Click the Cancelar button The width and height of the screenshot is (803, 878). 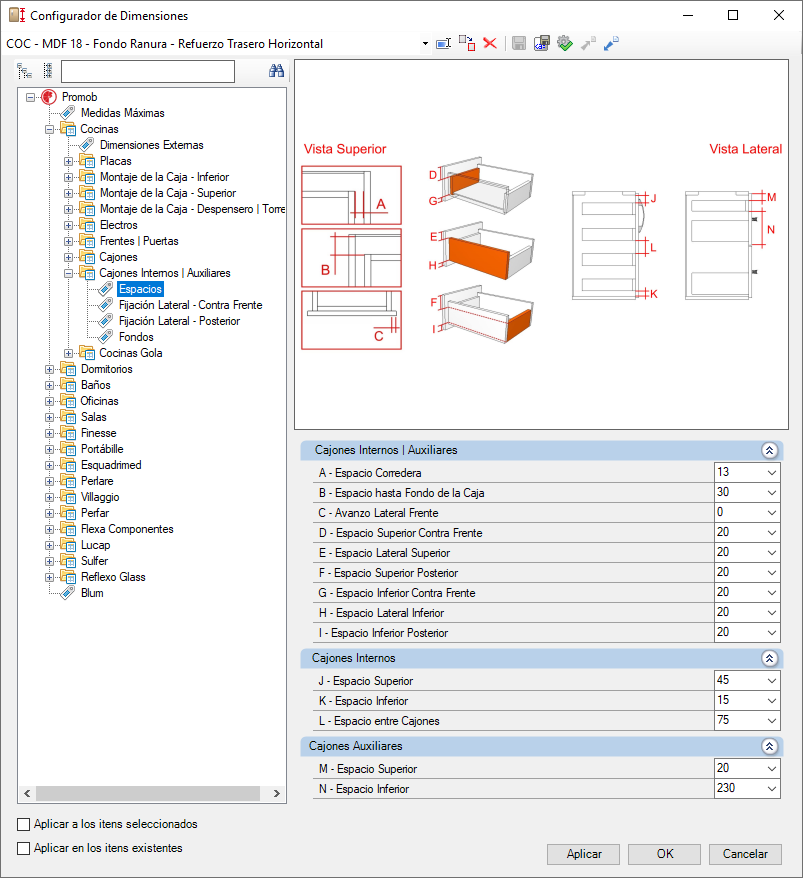(x=745, y=854)
